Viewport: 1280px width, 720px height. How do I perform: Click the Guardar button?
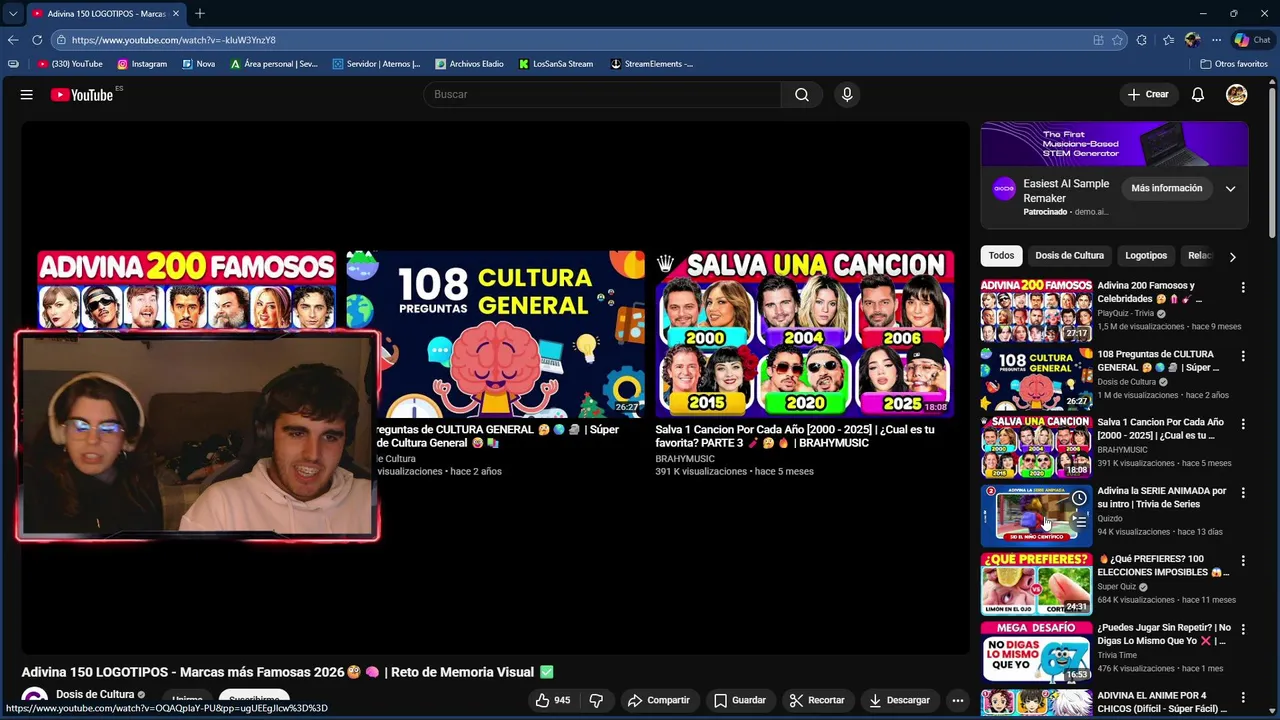(740, 700)
